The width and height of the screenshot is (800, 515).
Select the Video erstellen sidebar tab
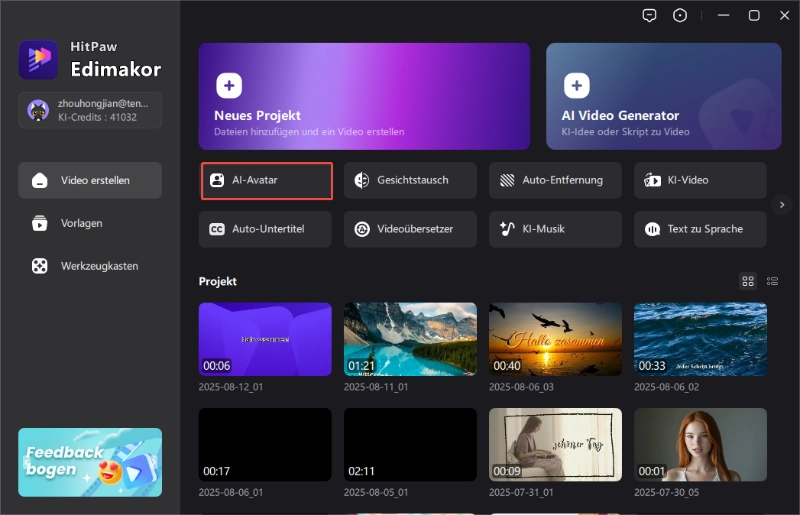coord(90,180)
